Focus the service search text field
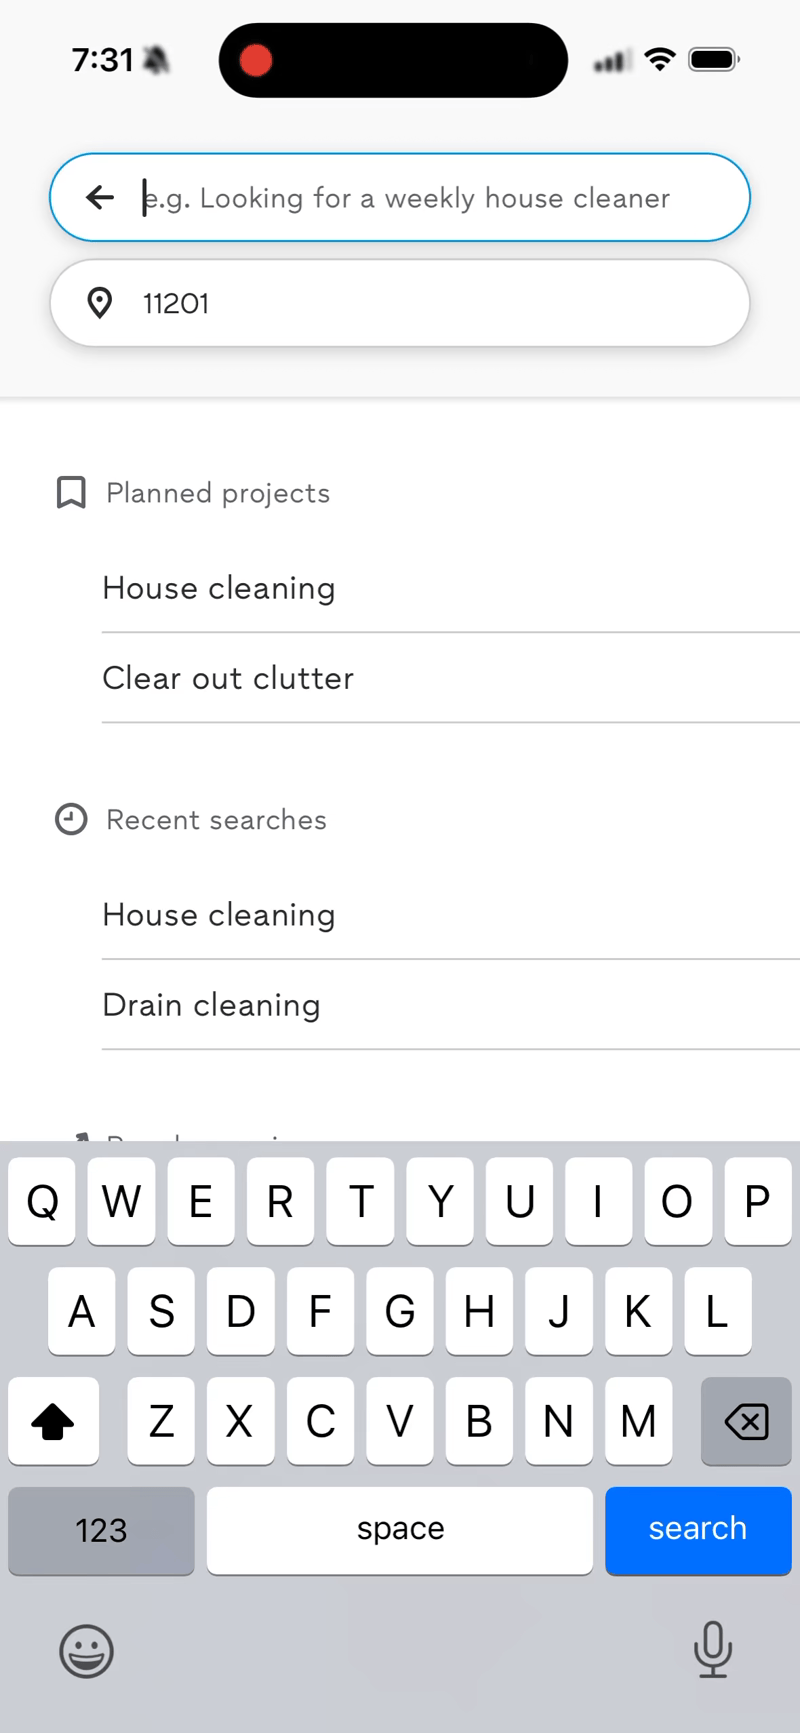800x1733 pixels. 430,198
